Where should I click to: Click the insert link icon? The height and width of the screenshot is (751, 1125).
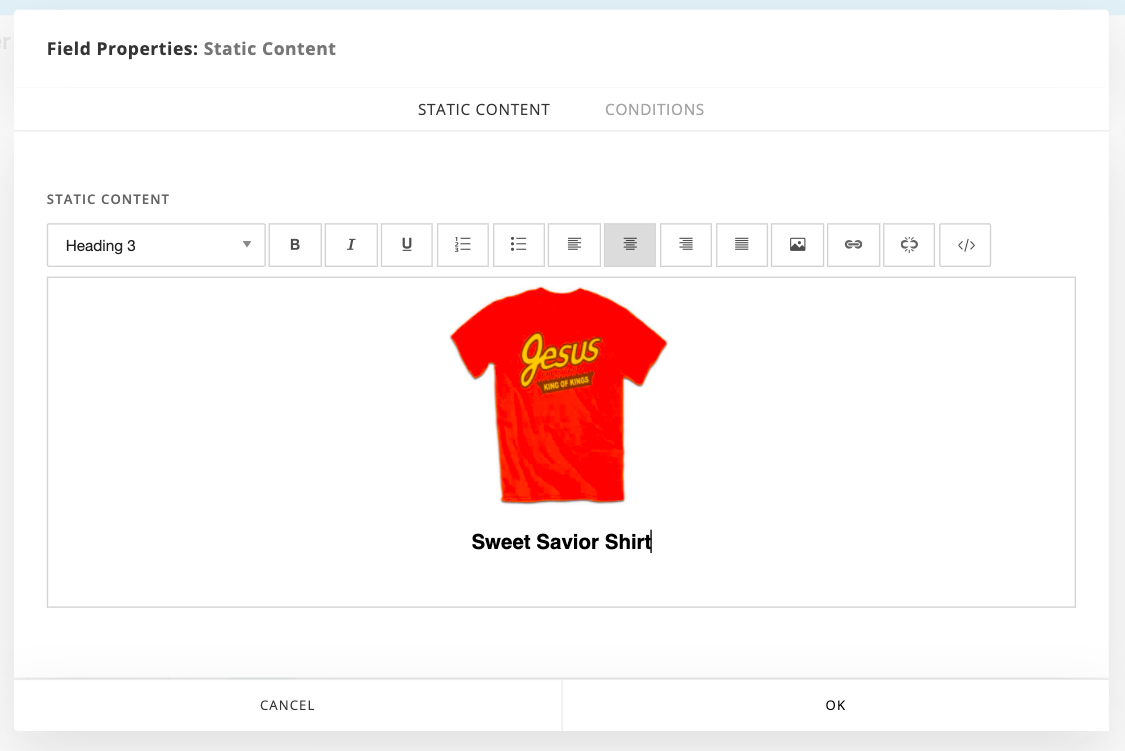(x=853, y=245)
